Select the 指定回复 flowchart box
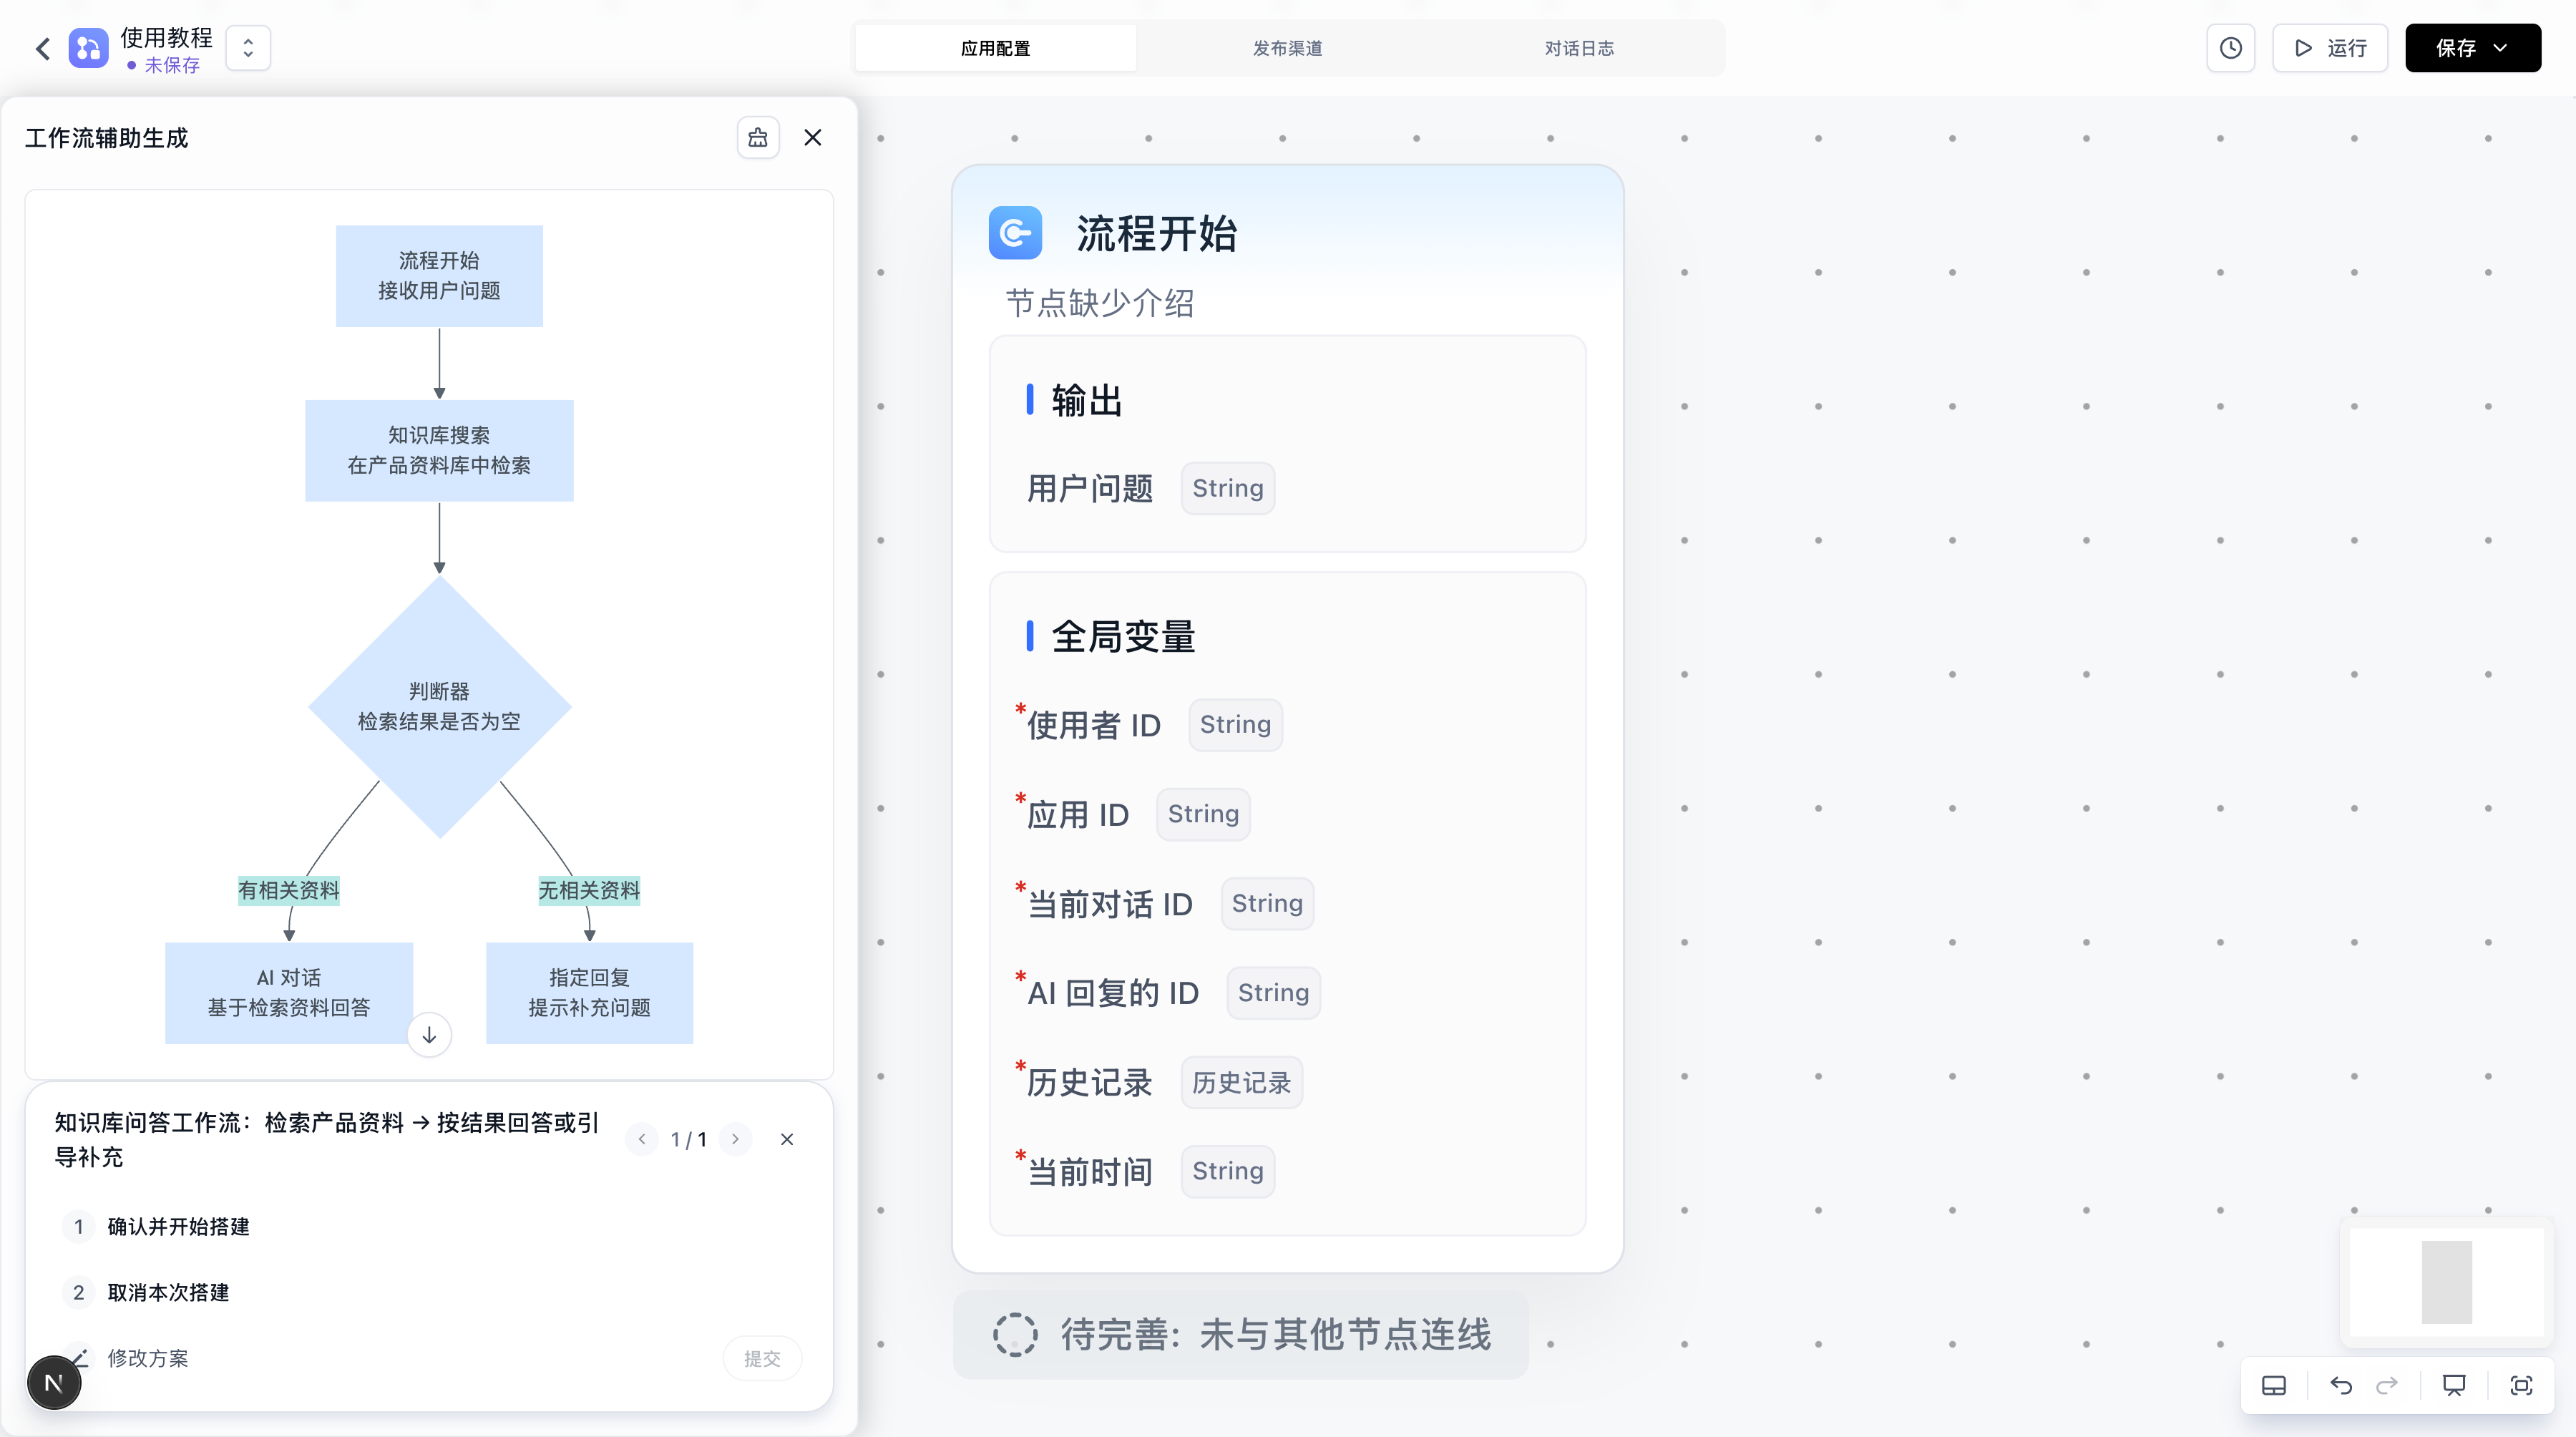2576x1437 pixels. coord(589,993)
